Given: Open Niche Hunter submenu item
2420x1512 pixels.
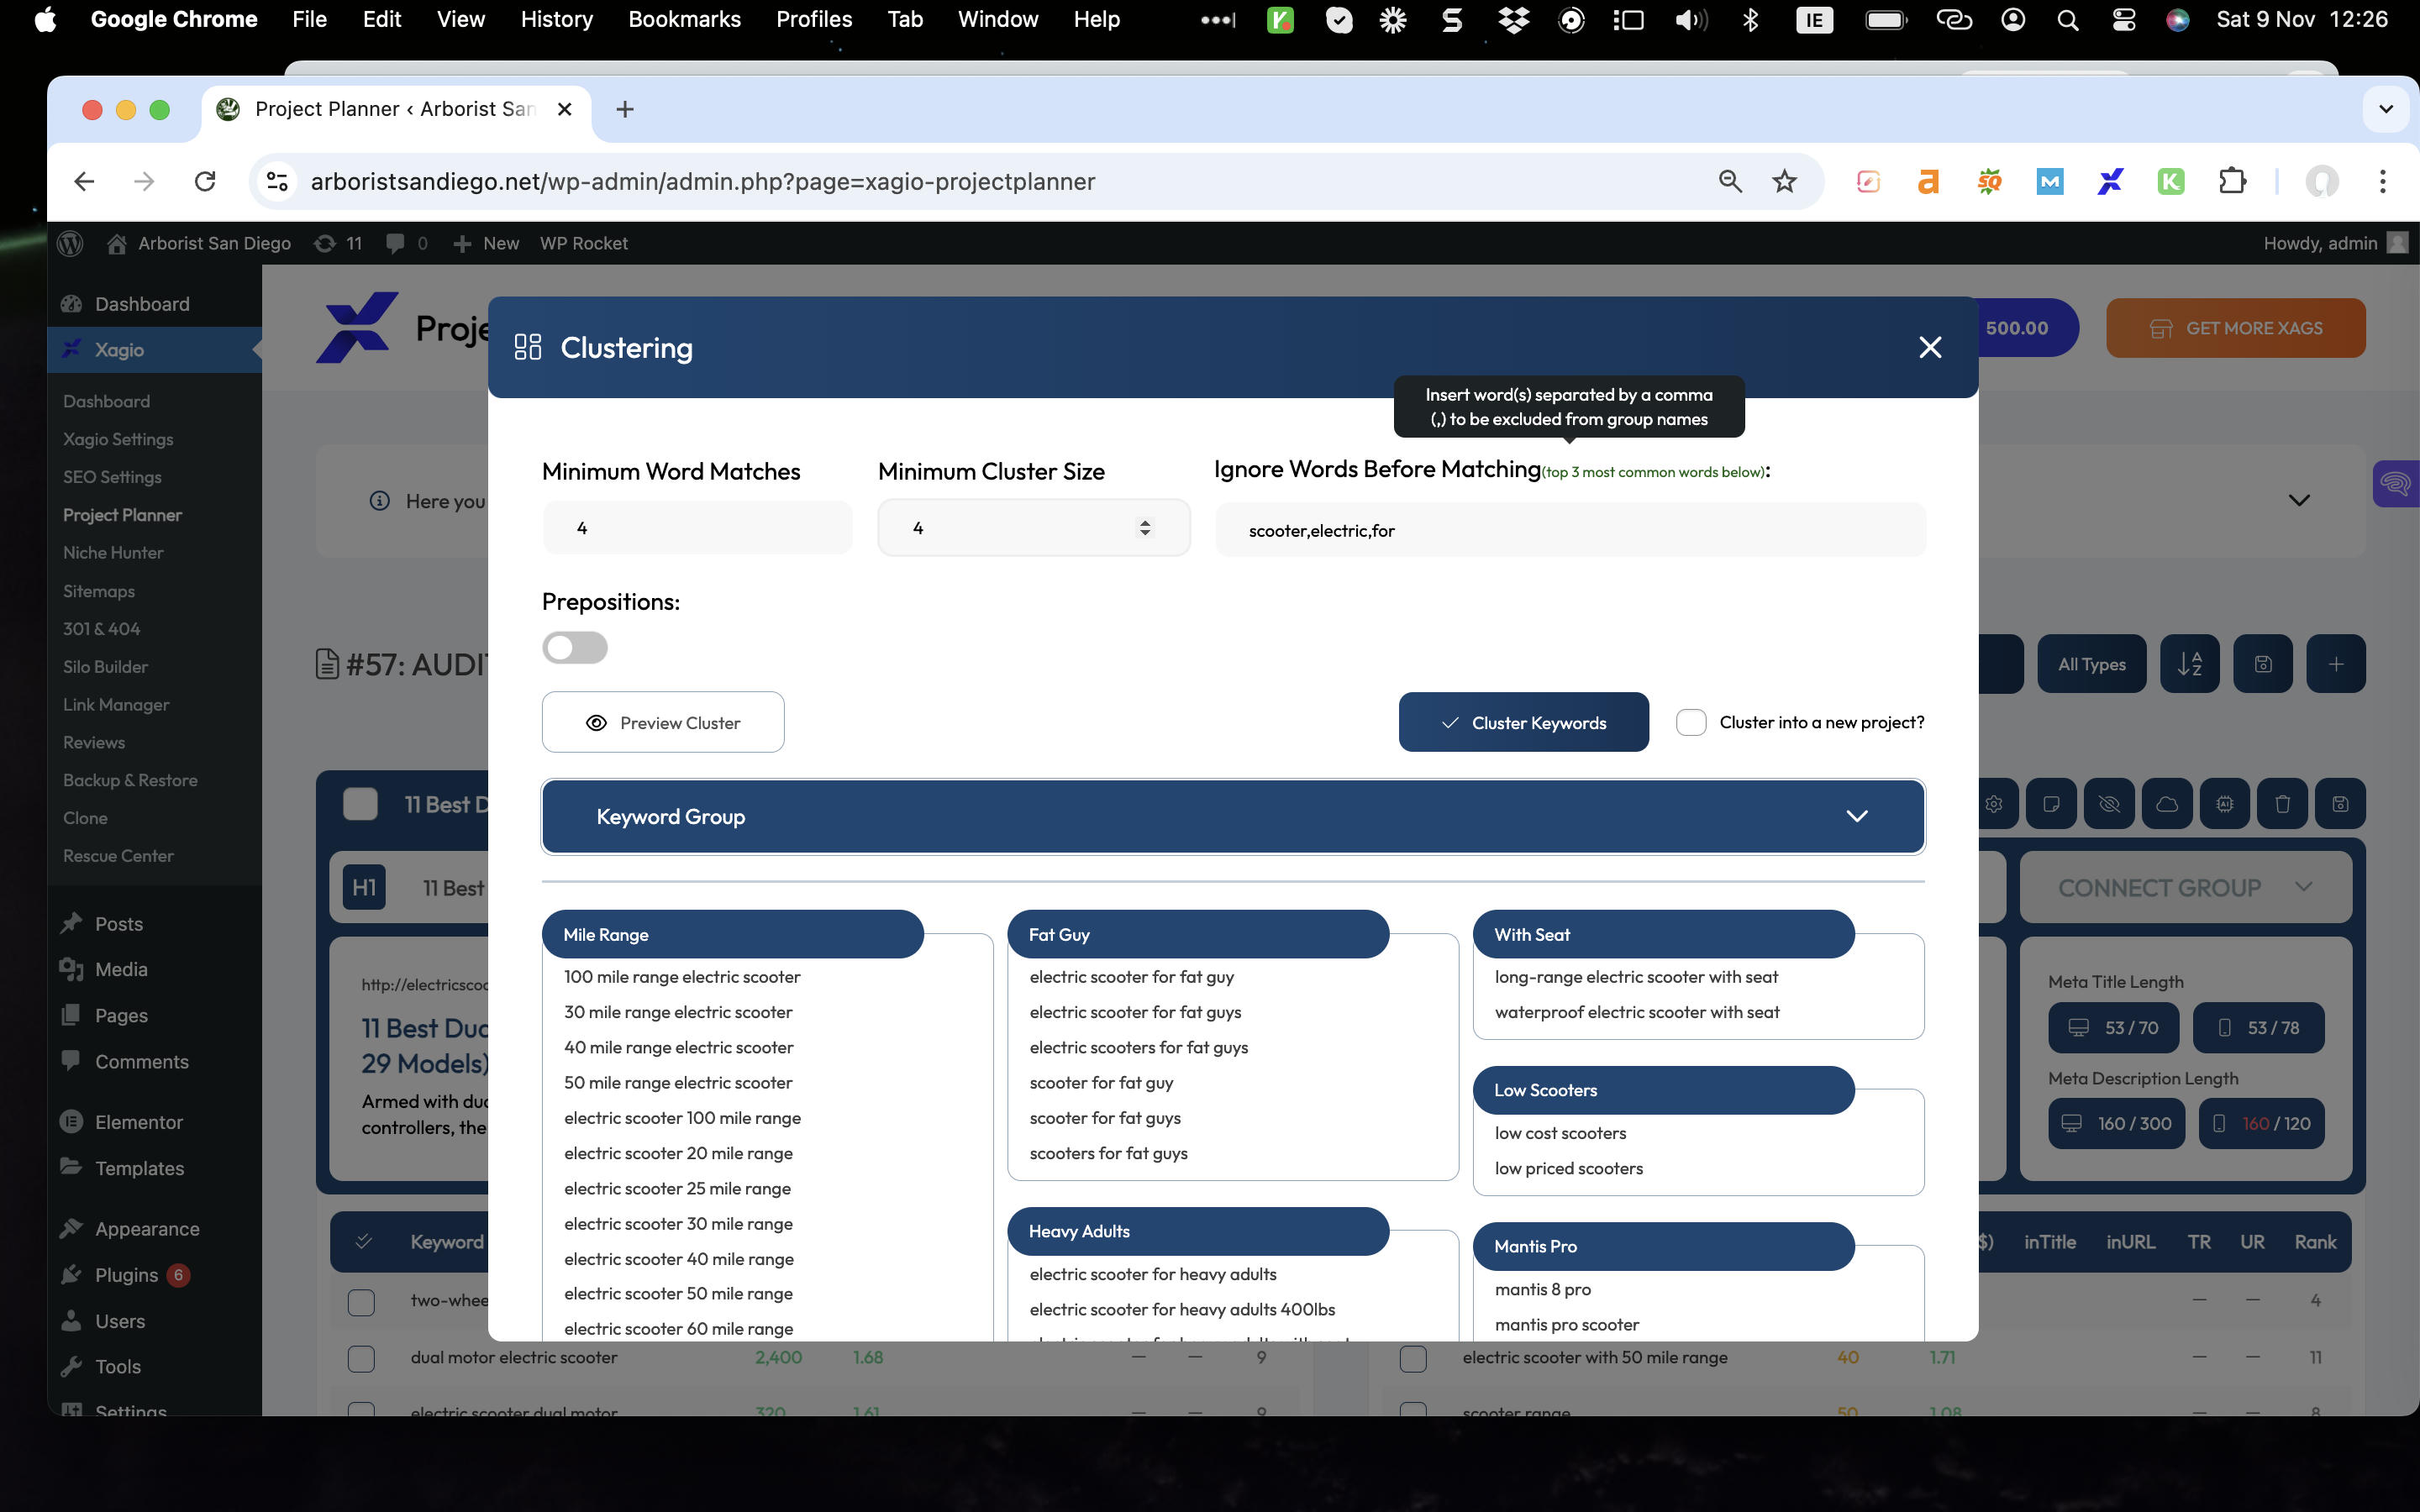Looking at the screenshot, I should coord(113,552).
